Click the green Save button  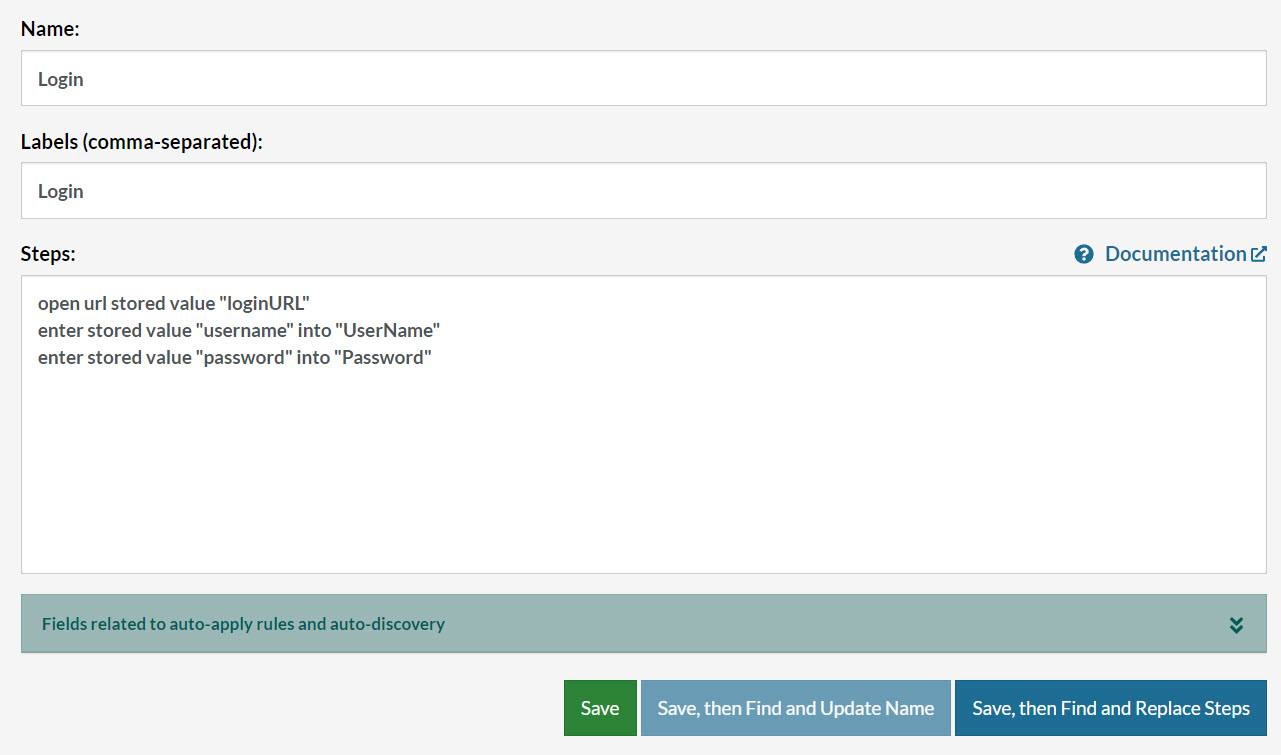tap(600, 708)
